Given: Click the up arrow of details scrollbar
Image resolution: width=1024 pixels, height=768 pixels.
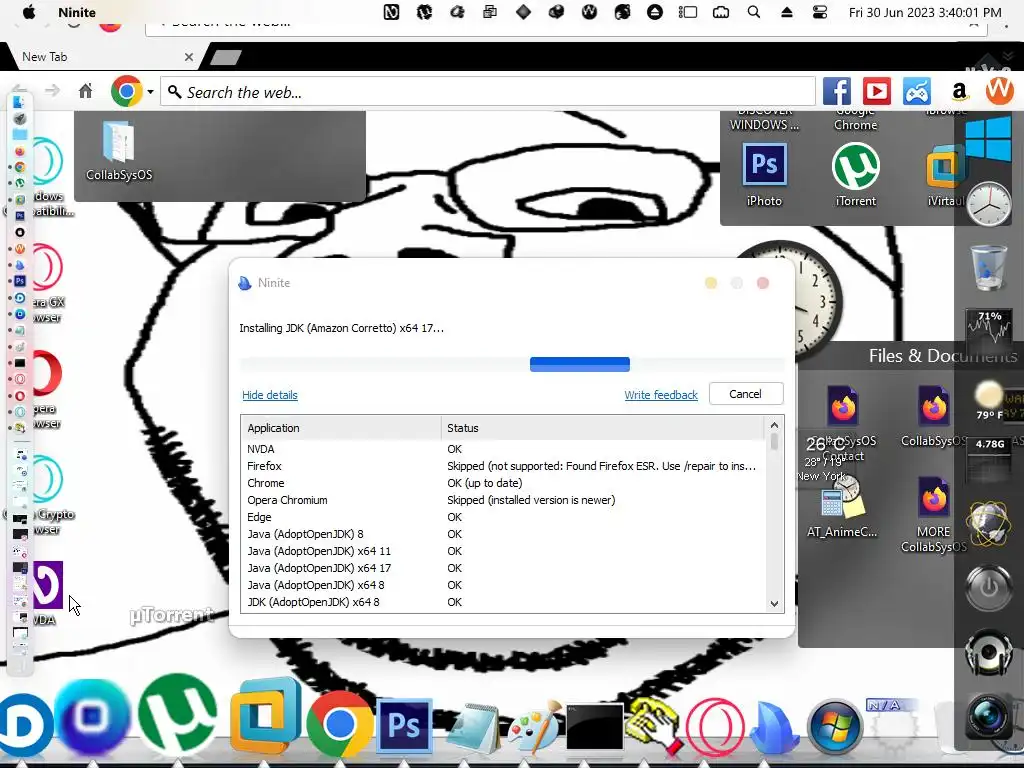Looking at the screenshot, I should 775,426.
